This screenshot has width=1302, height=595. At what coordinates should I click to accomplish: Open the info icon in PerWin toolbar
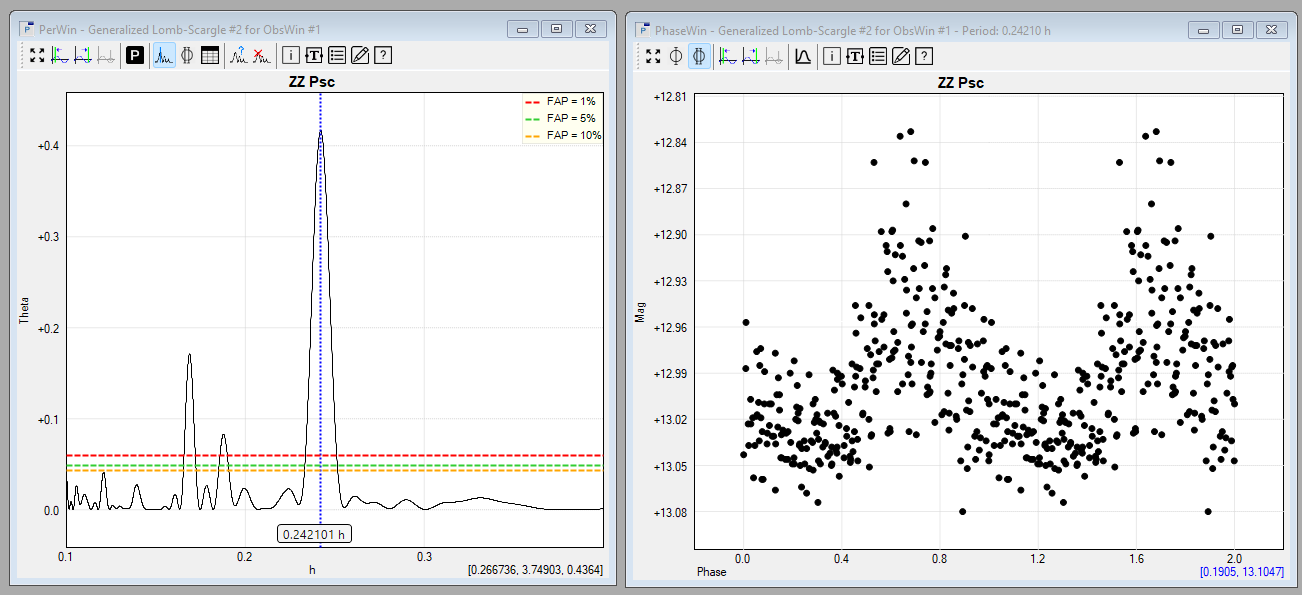pos(291,56)
